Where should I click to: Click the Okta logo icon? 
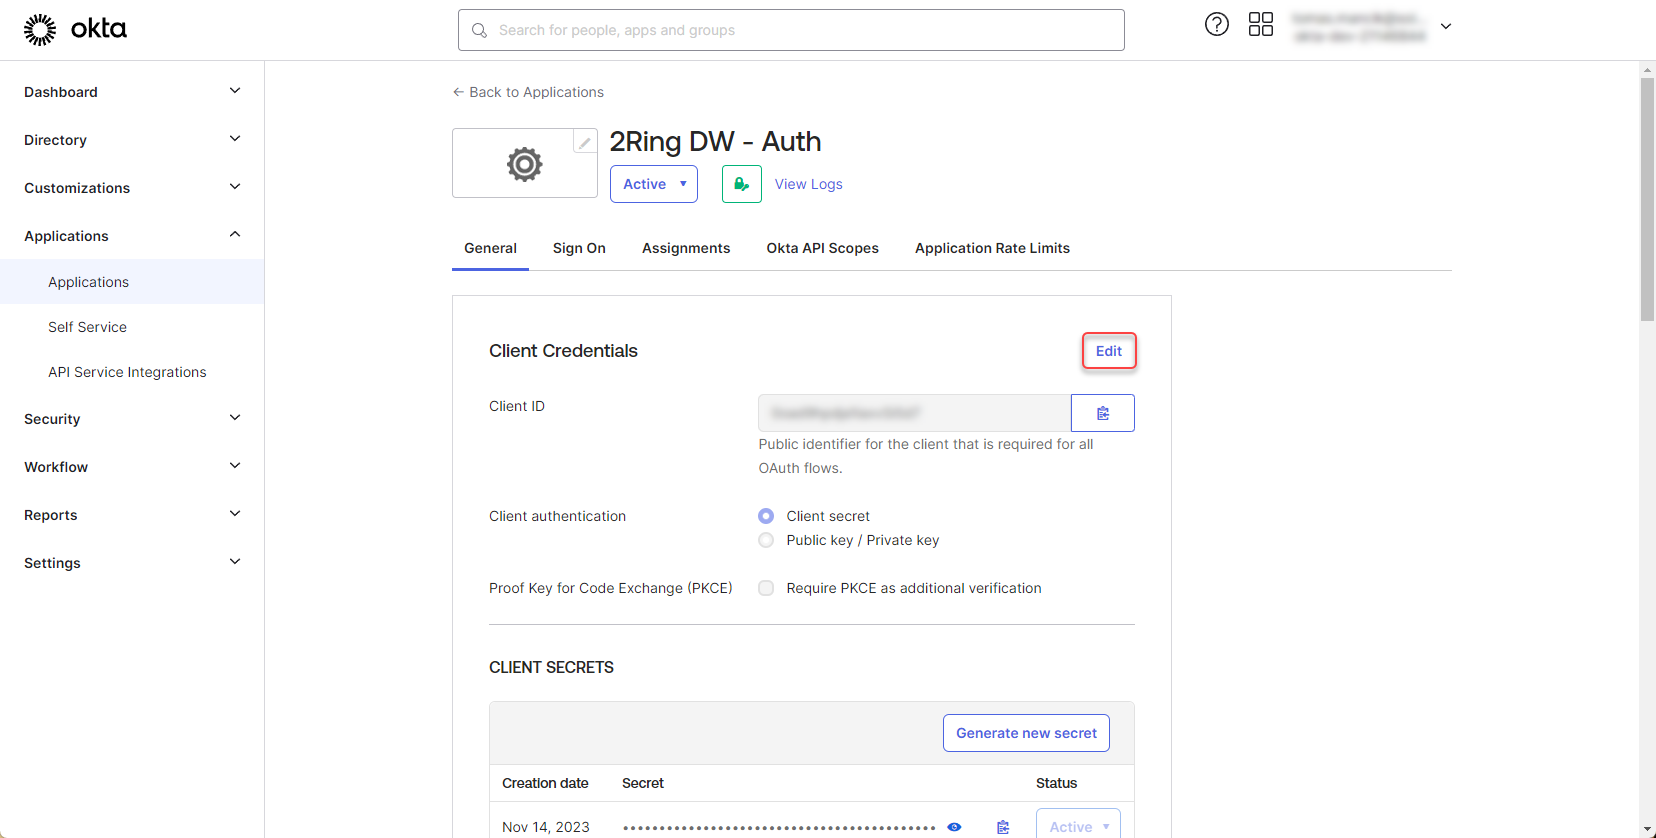[40, 30]
